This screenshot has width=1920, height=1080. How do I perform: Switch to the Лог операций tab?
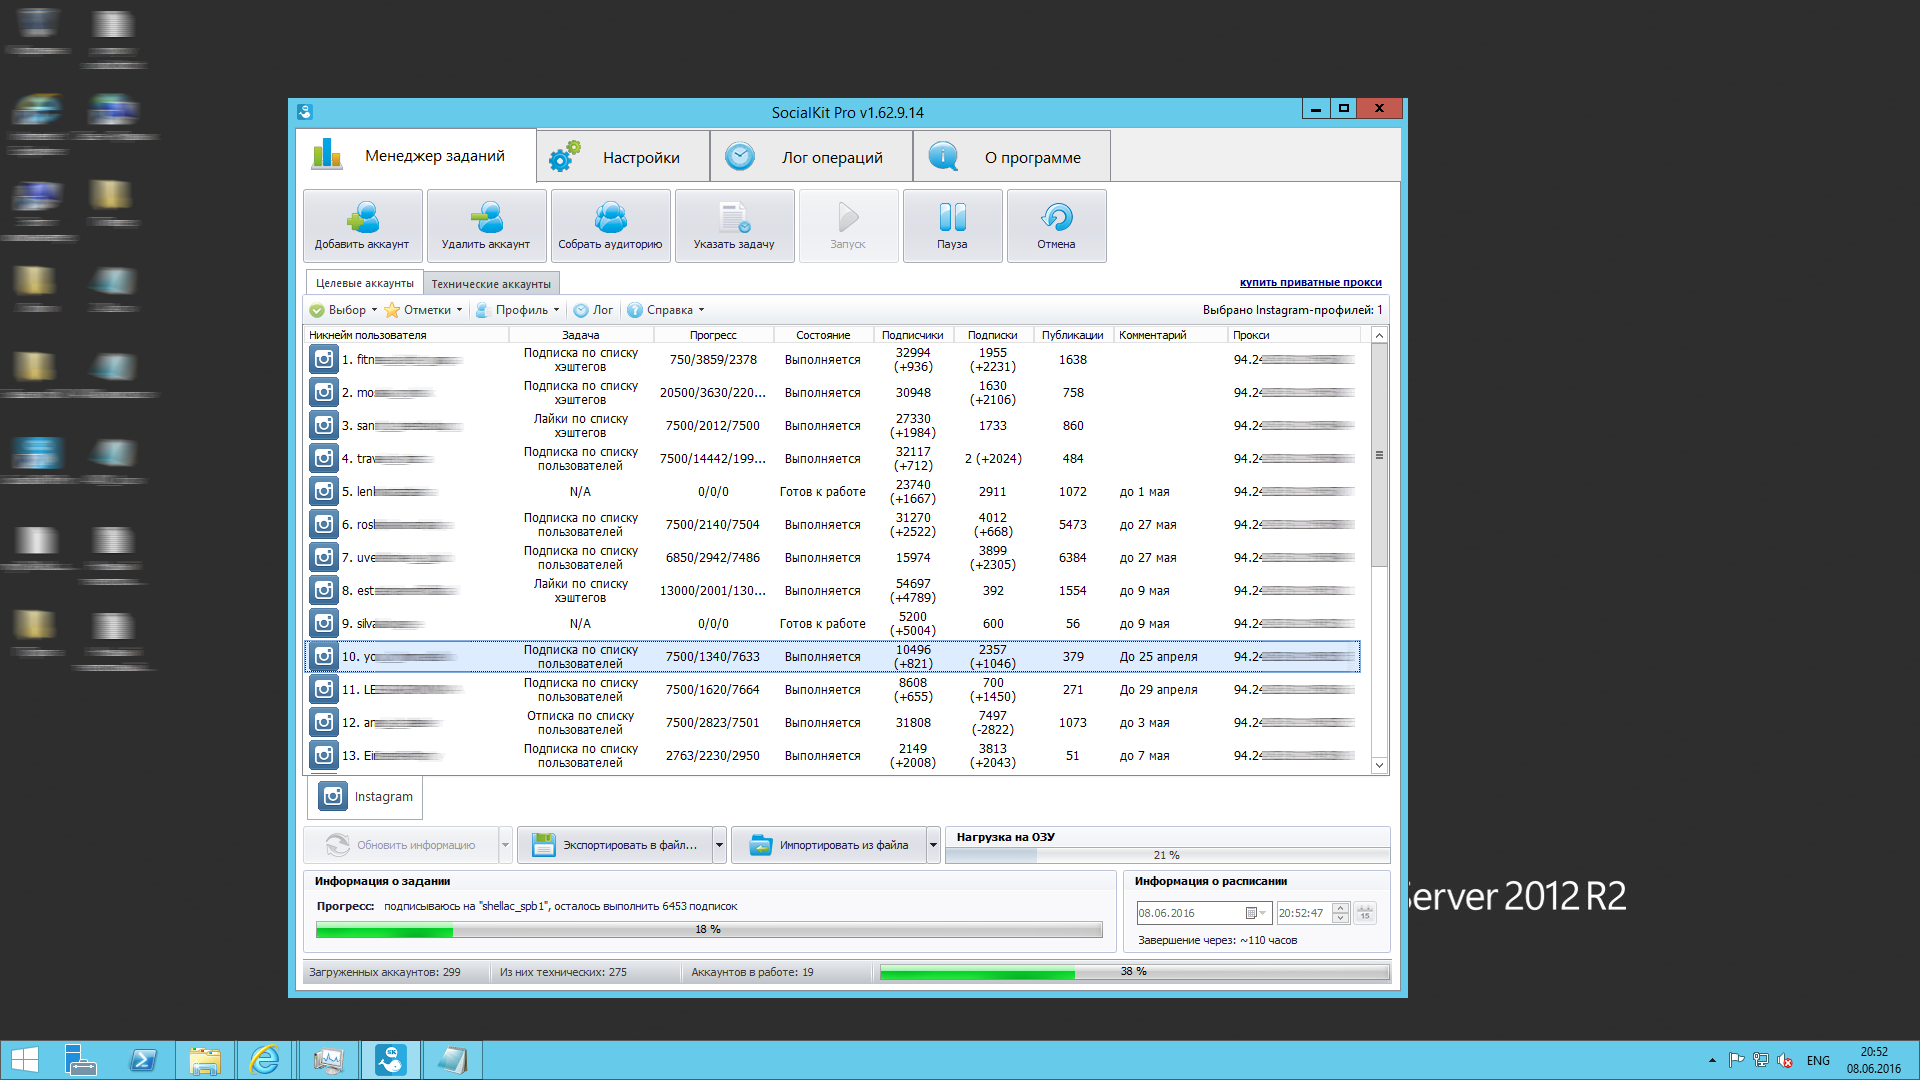[811, 157]
